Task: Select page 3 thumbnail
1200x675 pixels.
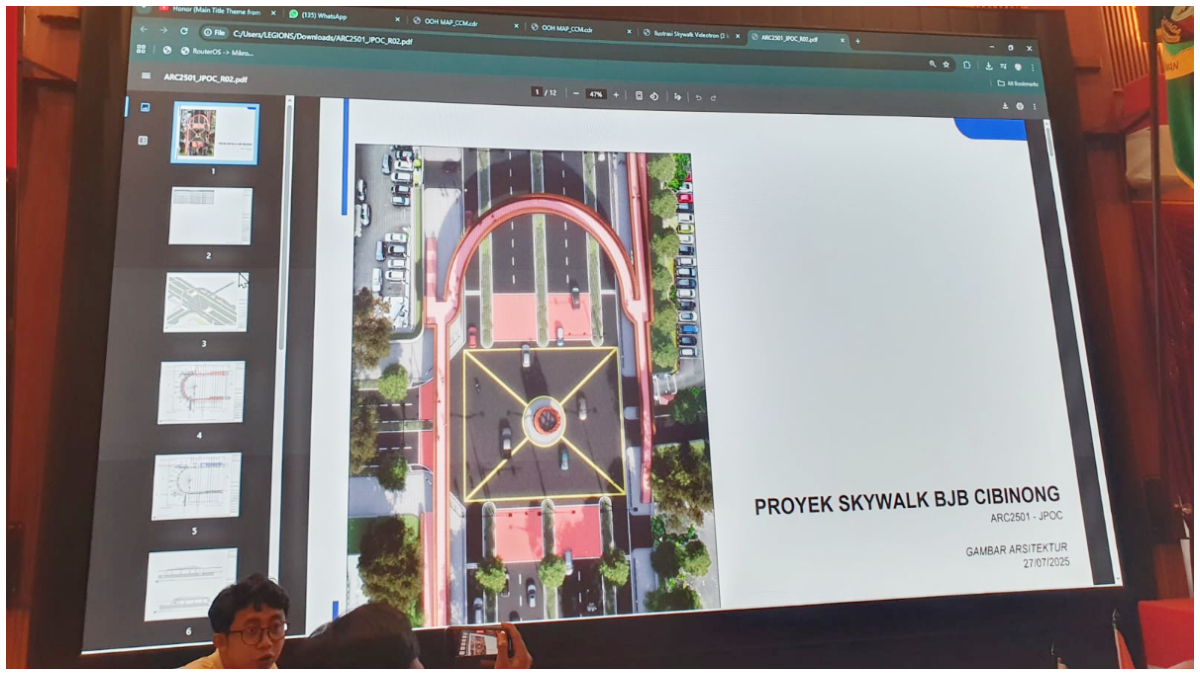Action: pyautogui.click(x=206, y=302)
